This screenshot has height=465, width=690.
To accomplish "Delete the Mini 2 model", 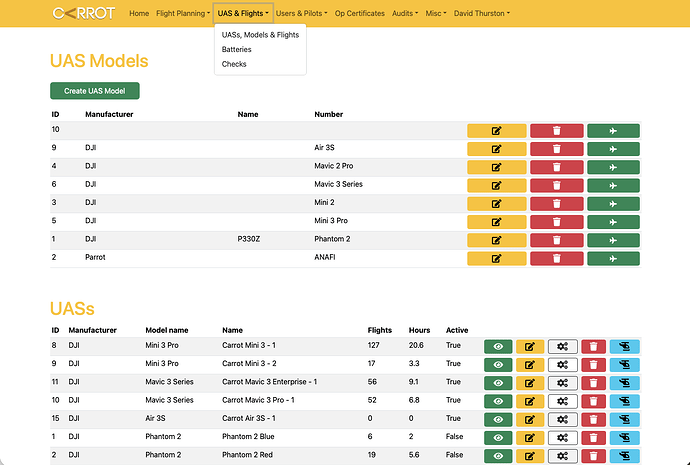I will pos(557,204).
